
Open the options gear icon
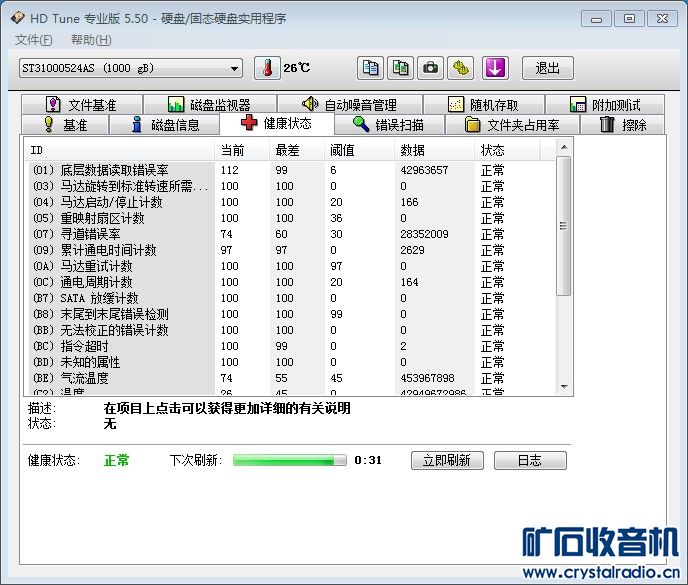pyautogui.click(x=460, y=68)
